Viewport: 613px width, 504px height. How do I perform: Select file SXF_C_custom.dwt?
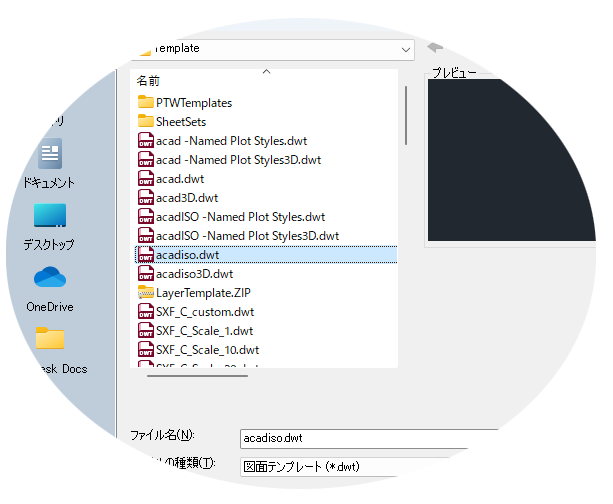tap(205, 312)
